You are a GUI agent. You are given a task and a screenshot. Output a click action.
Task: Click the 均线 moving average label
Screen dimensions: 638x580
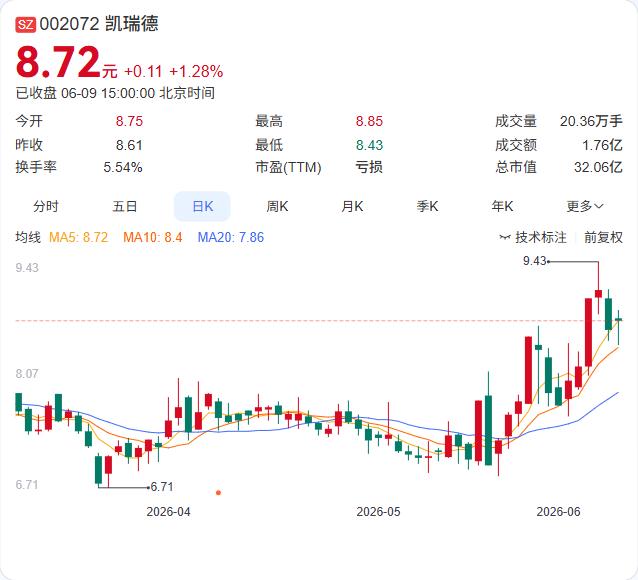28,237
